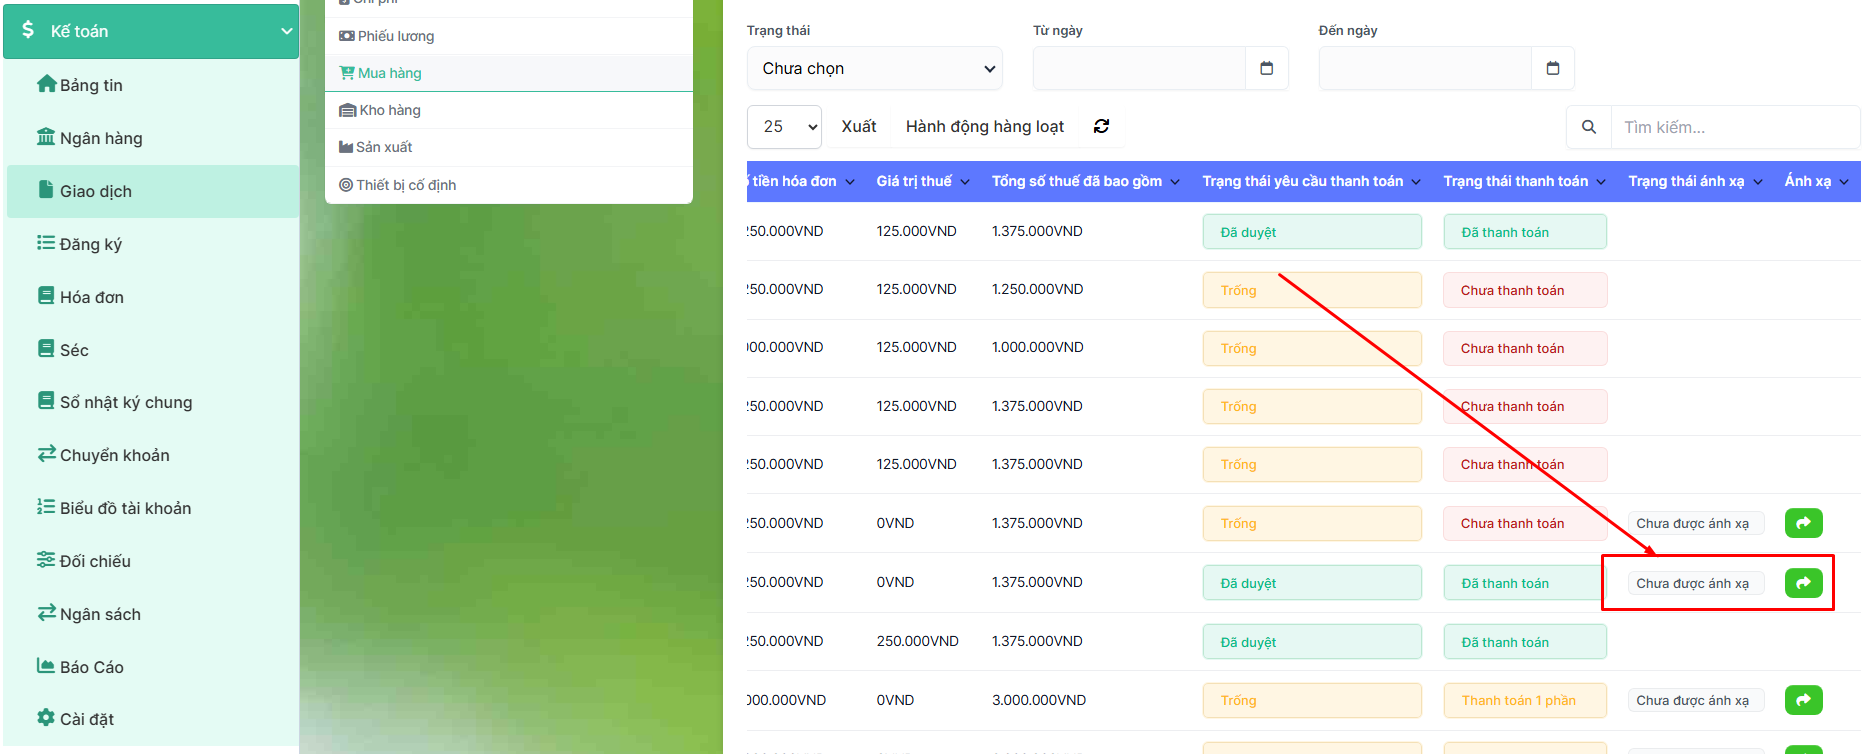
Task: Click Hành động hàng loạt button
Action: [x=984, y=126]
